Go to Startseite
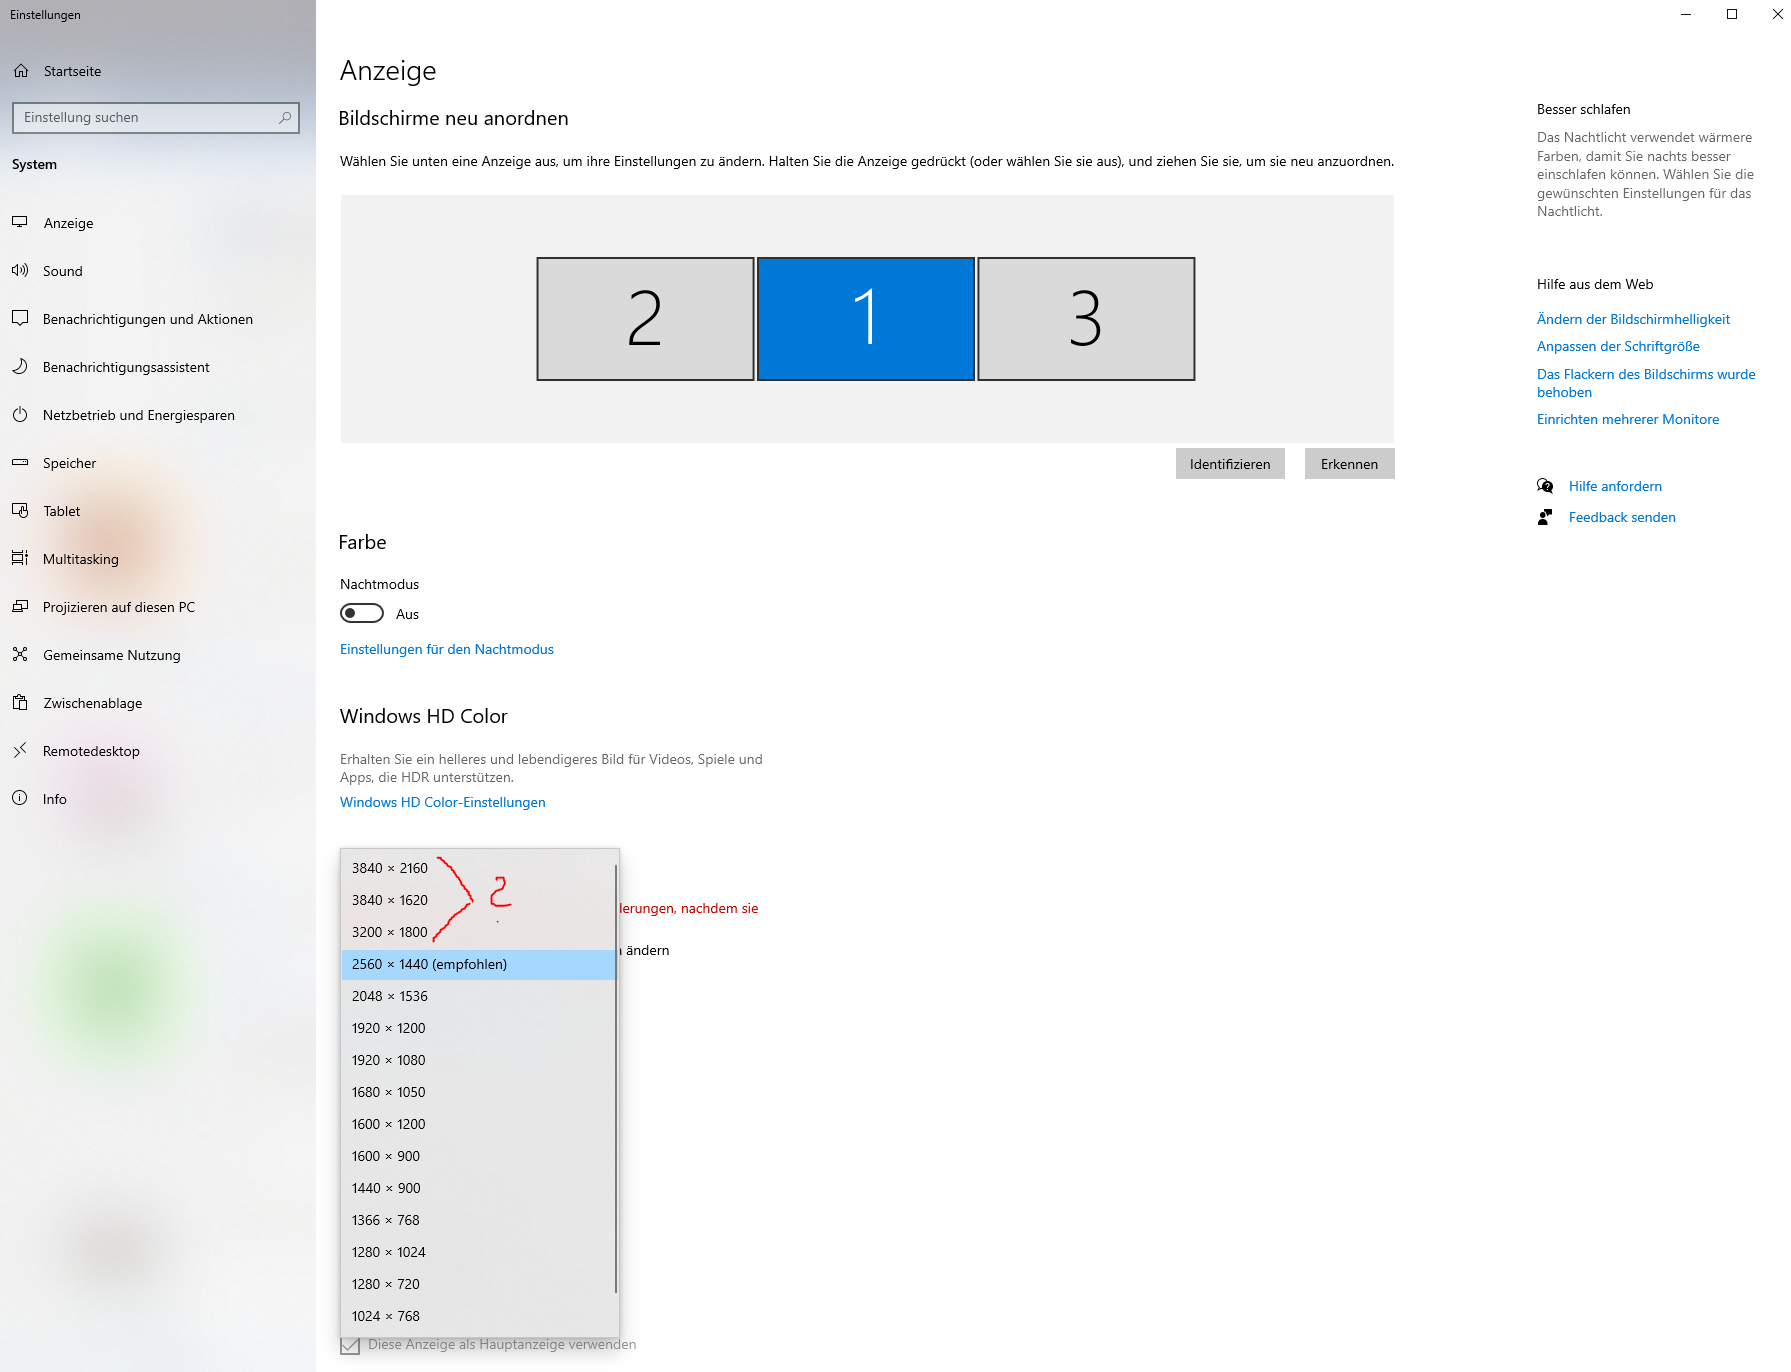 pos(158,71)
